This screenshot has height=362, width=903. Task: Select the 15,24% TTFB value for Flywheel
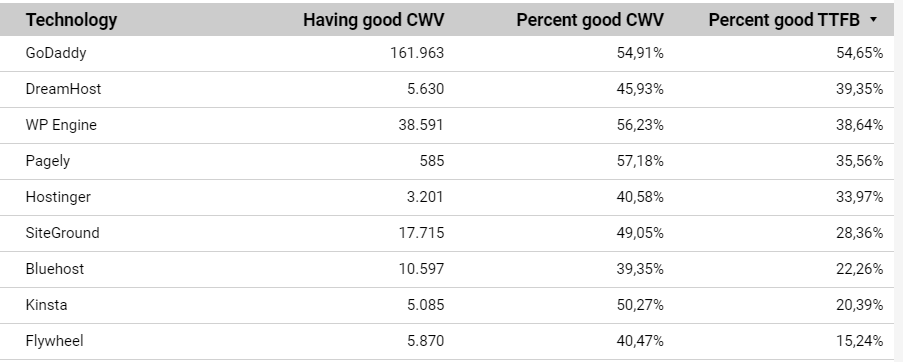[859, 341]
